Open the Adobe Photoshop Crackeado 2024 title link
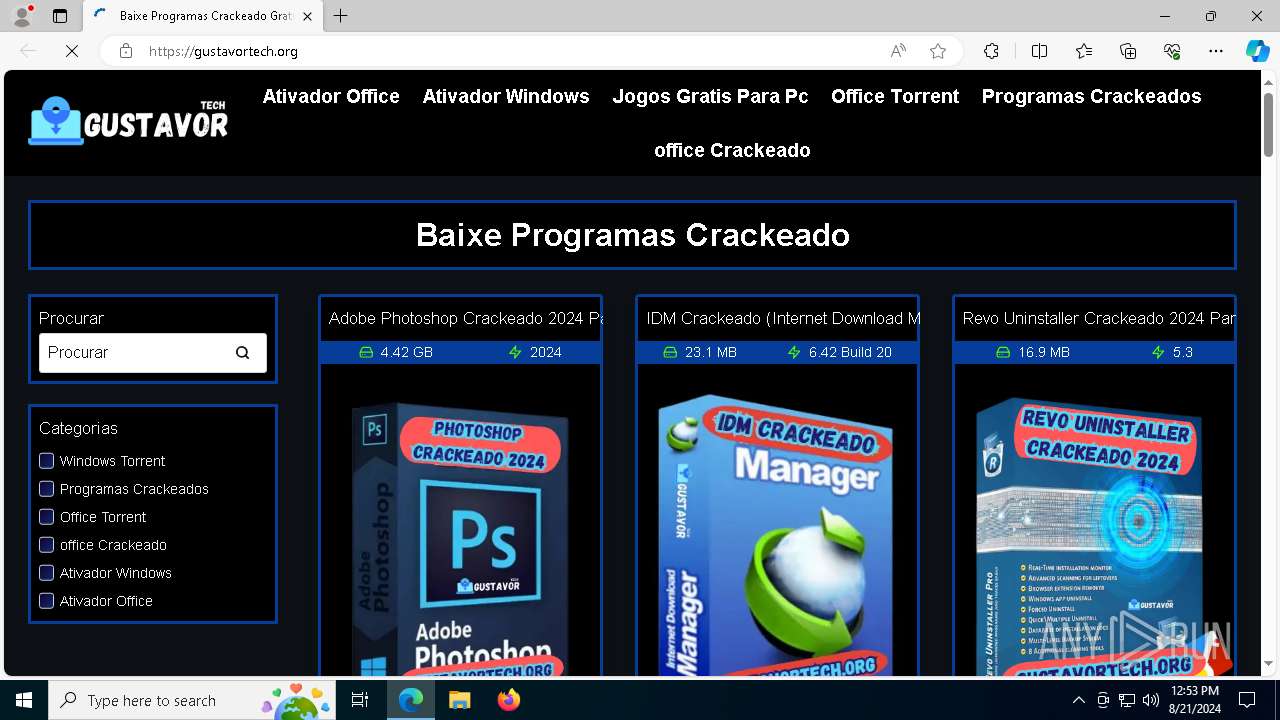 pyautogui.click(x=465, y=318)
